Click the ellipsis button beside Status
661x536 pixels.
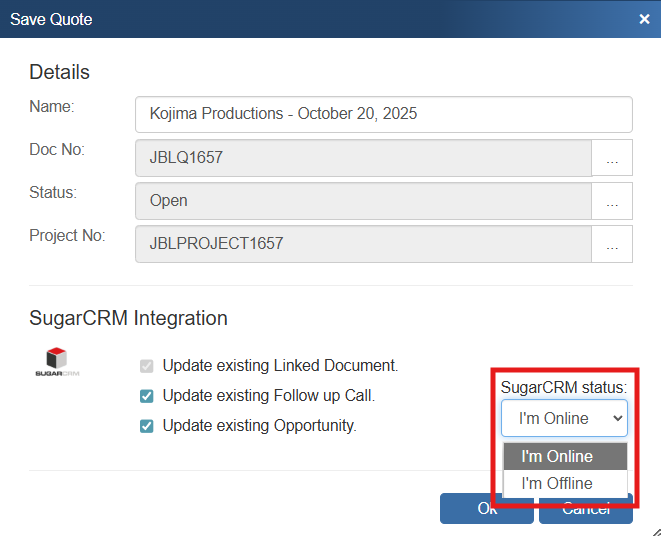click(612, 201)
